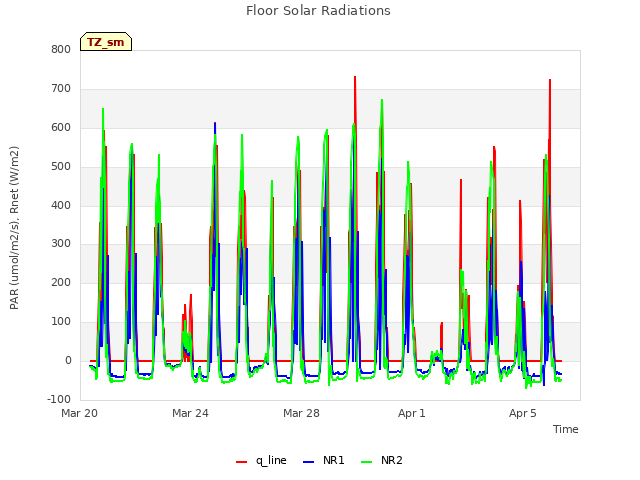Click the 700 y-axis value
640x480 pixels.
(x=61, y=89)
